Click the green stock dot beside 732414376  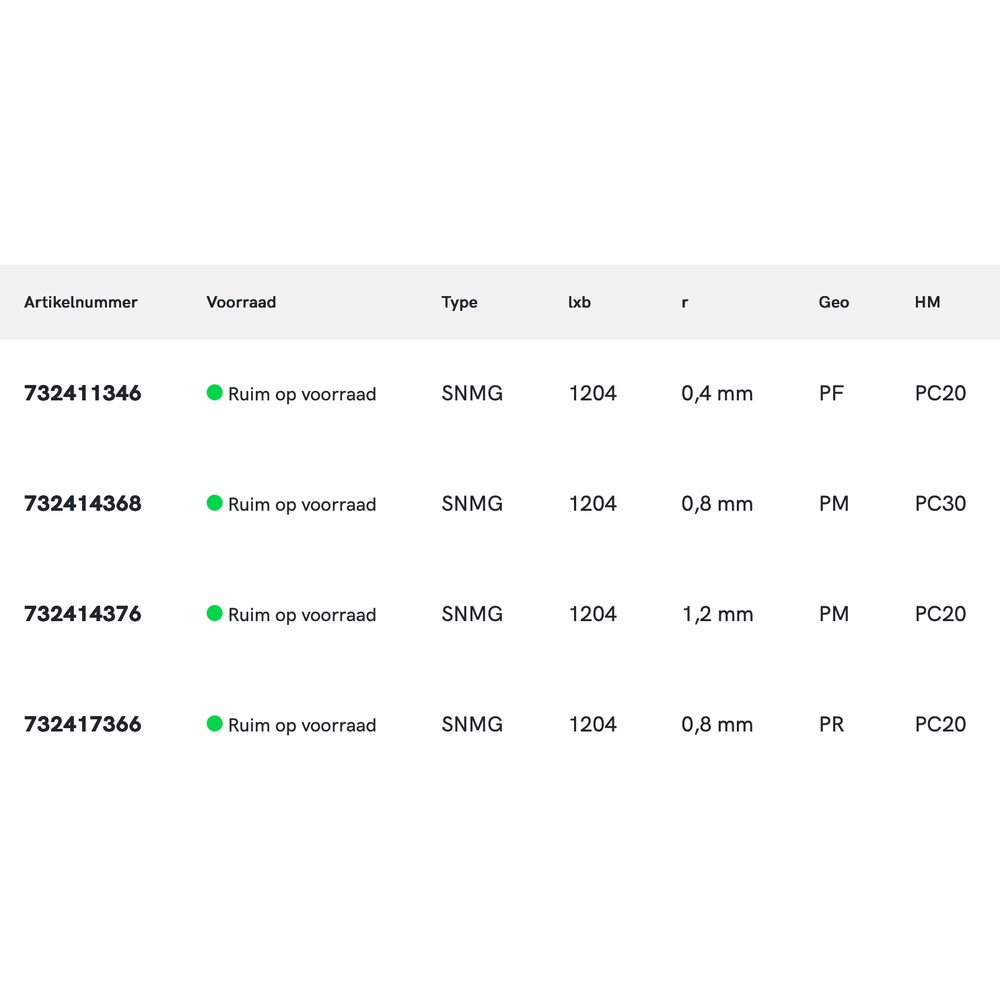coord(214,613)
